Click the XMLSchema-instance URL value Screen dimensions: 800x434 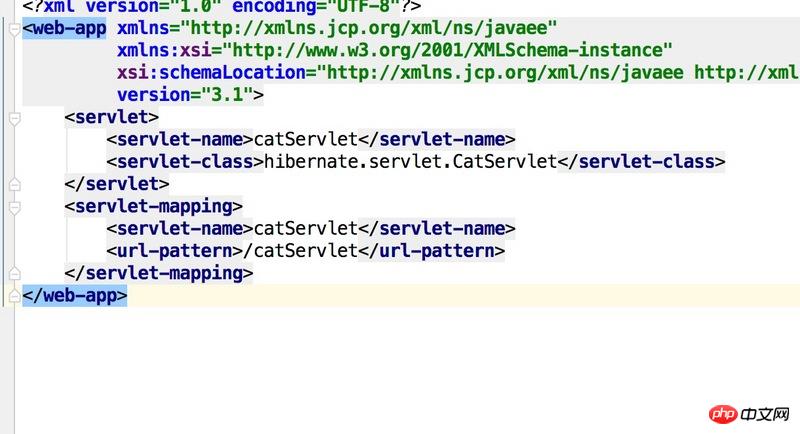click(447, 50)
